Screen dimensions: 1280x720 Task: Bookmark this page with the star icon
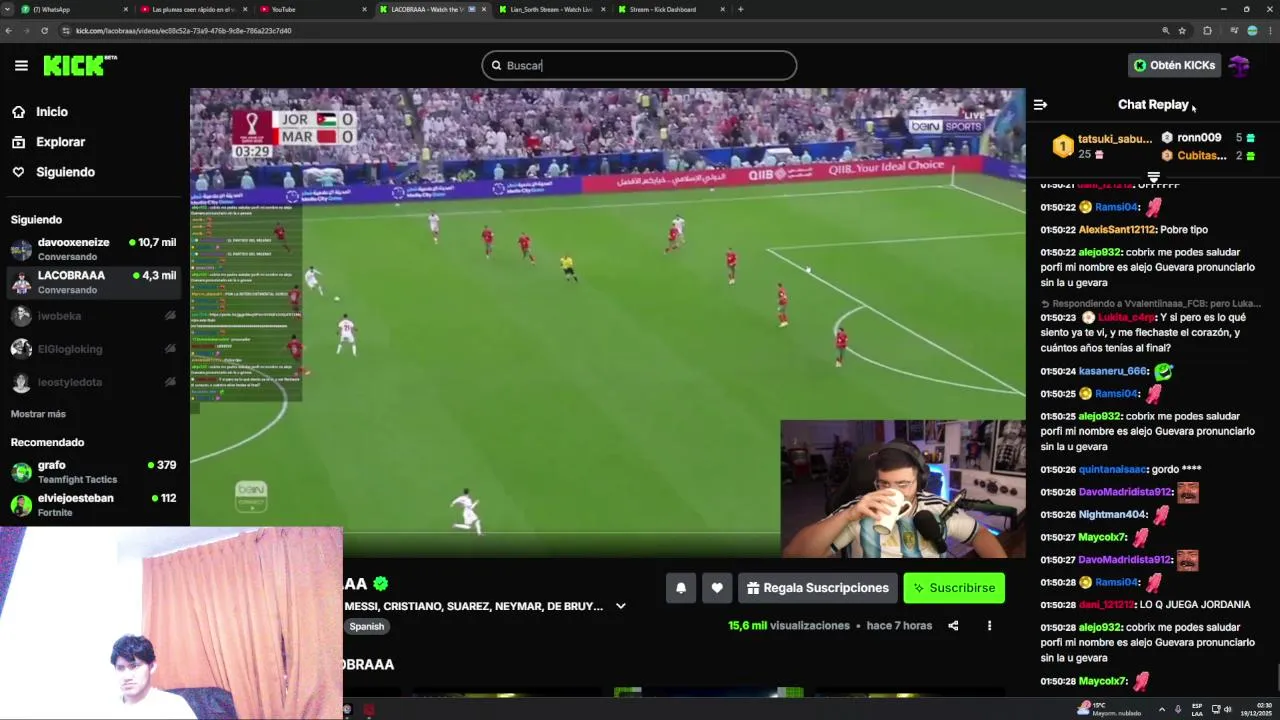tap(1182, 31)
